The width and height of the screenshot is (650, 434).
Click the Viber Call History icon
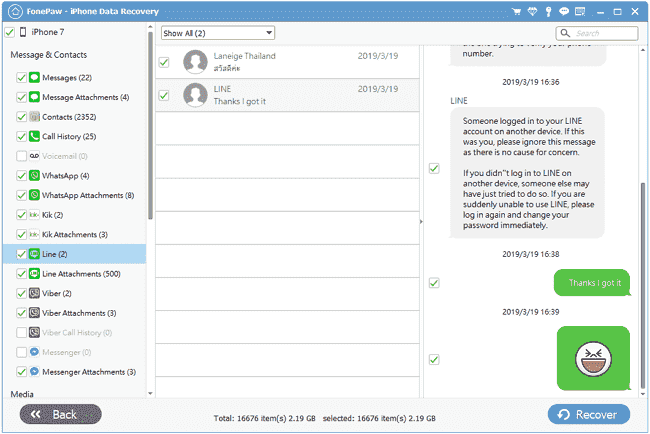click(34, 332)
